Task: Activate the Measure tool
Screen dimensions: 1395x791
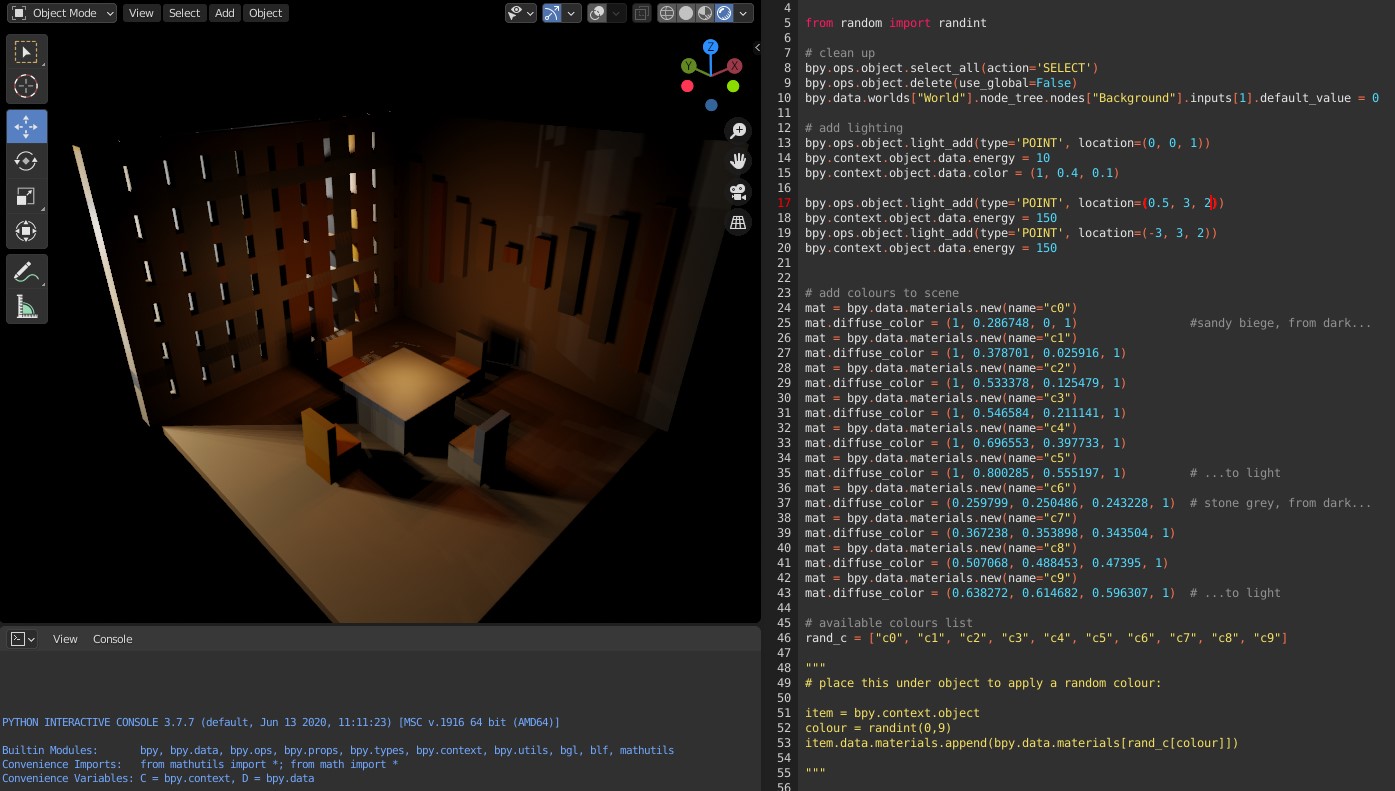Action: click(x=27, y=306)
